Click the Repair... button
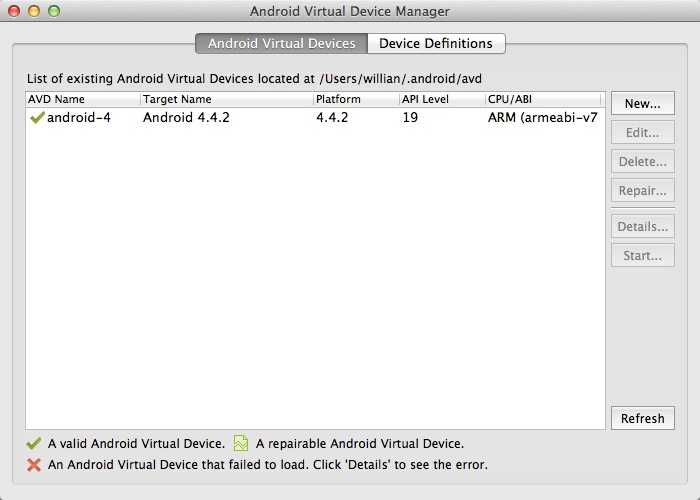 tap(642, 191)
